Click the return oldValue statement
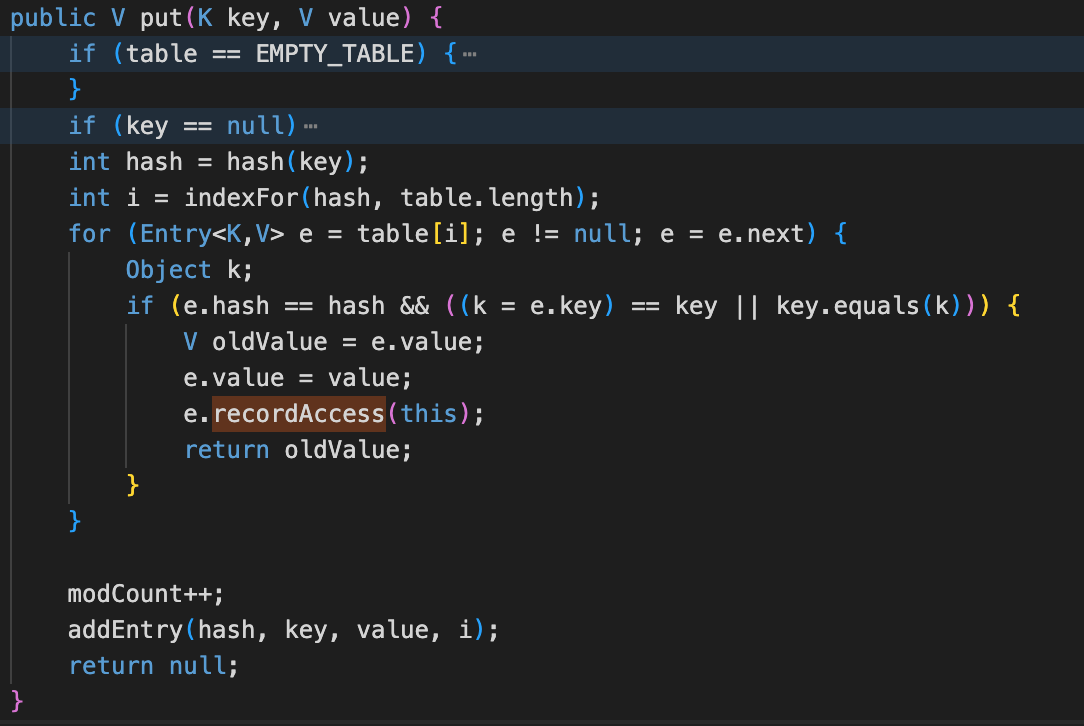 point(298,450)
